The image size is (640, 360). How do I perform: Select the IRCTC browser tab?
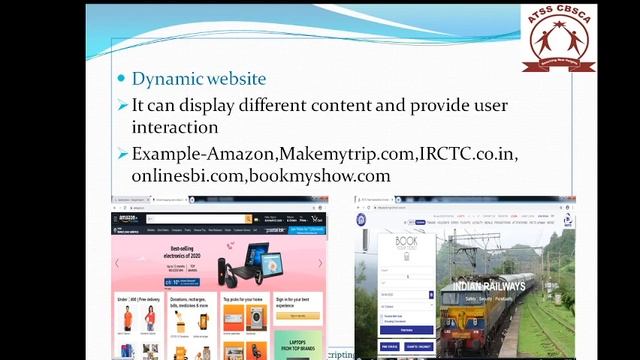[x=375, y=200]
